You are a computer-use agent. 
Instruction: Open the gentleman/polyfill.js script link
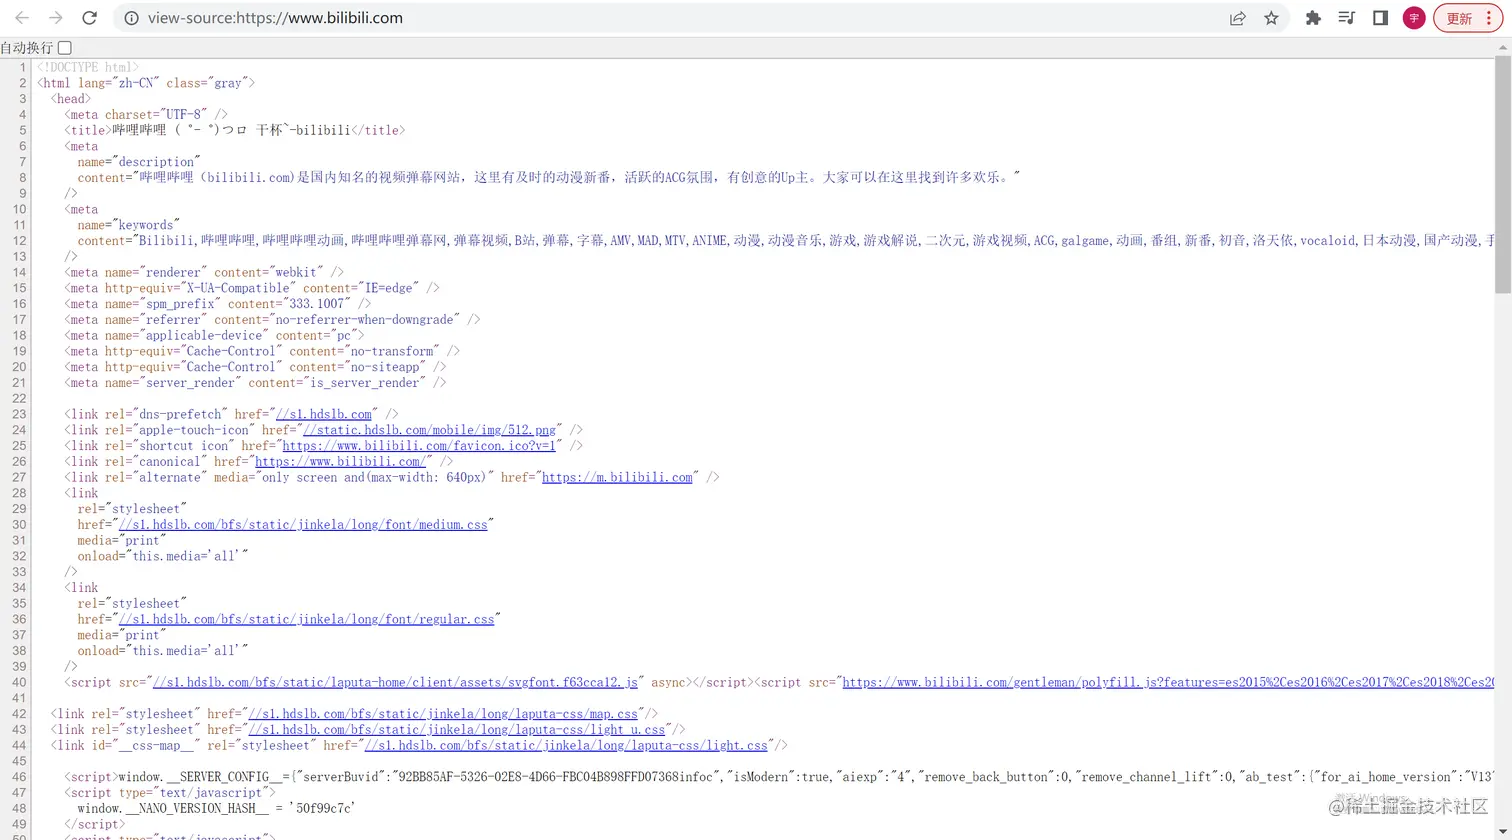pos(1168,683)
